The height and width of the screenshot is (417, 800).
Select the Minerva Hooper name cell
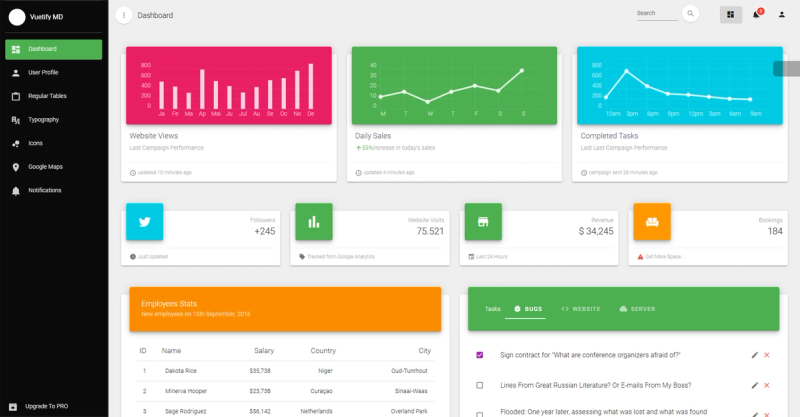pos(186,391)
